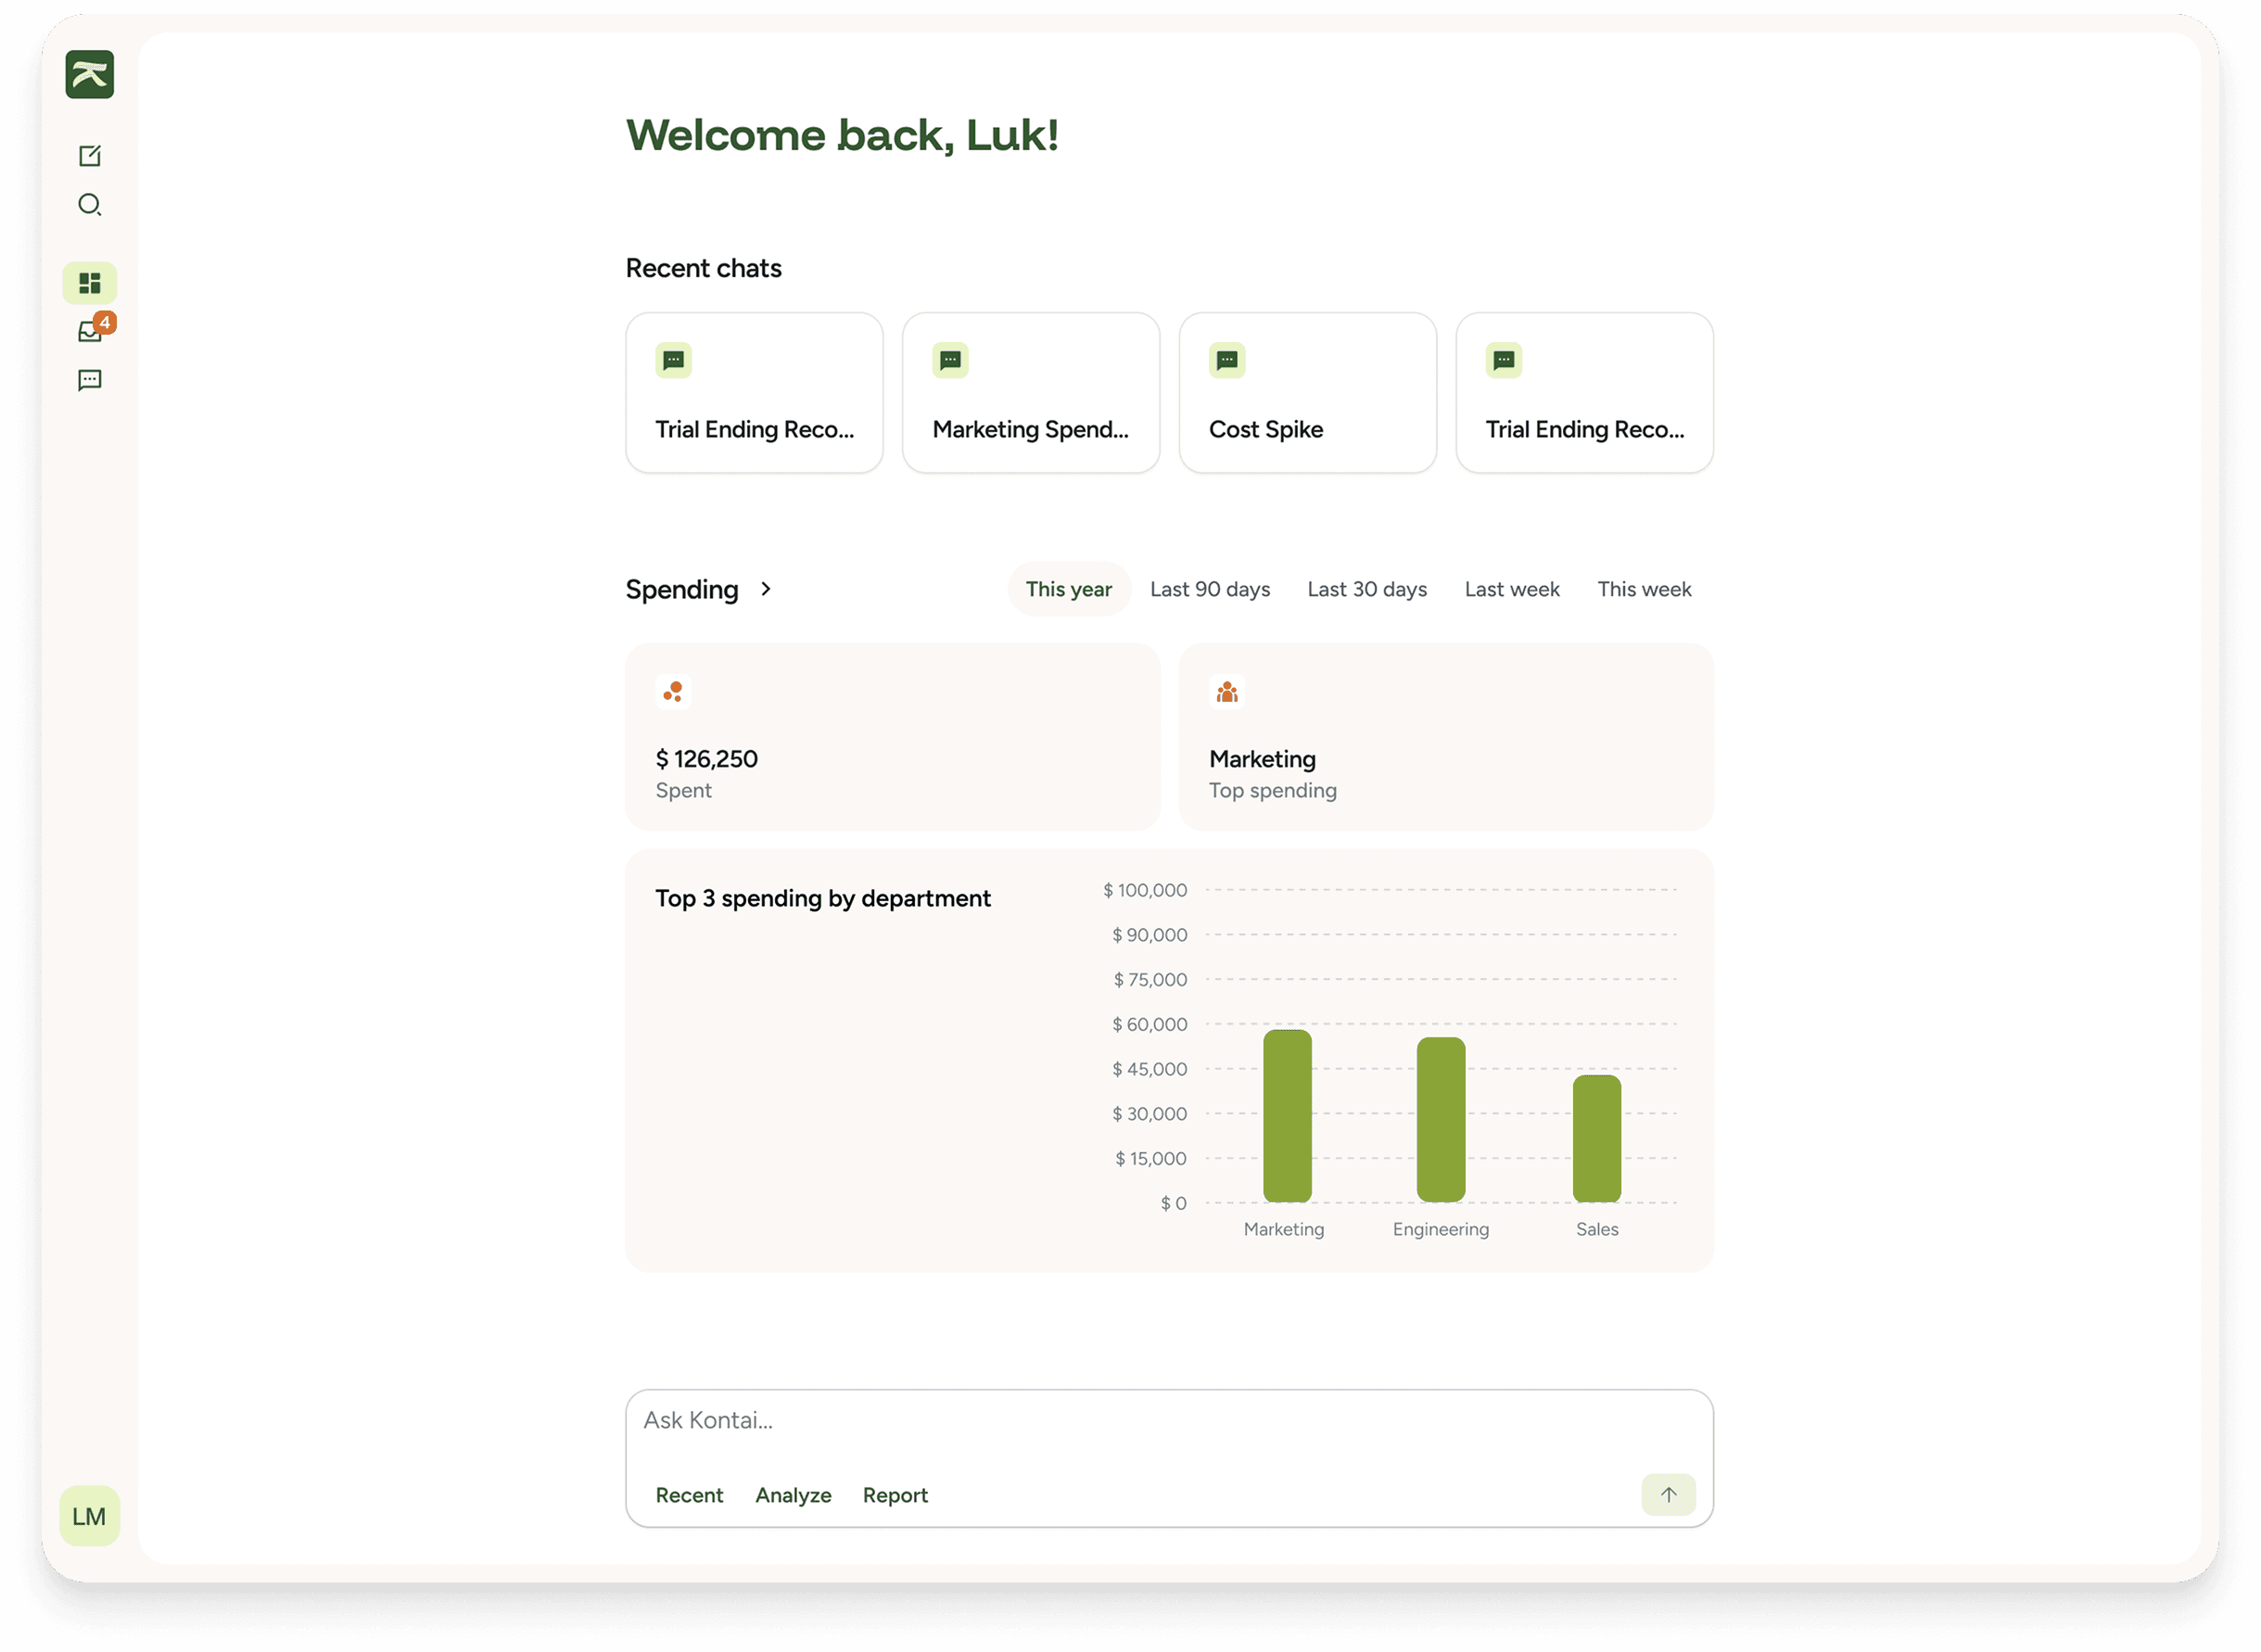
Task: Open new chat compose icon
Action: pyautogui.click(x=90, y=156)
